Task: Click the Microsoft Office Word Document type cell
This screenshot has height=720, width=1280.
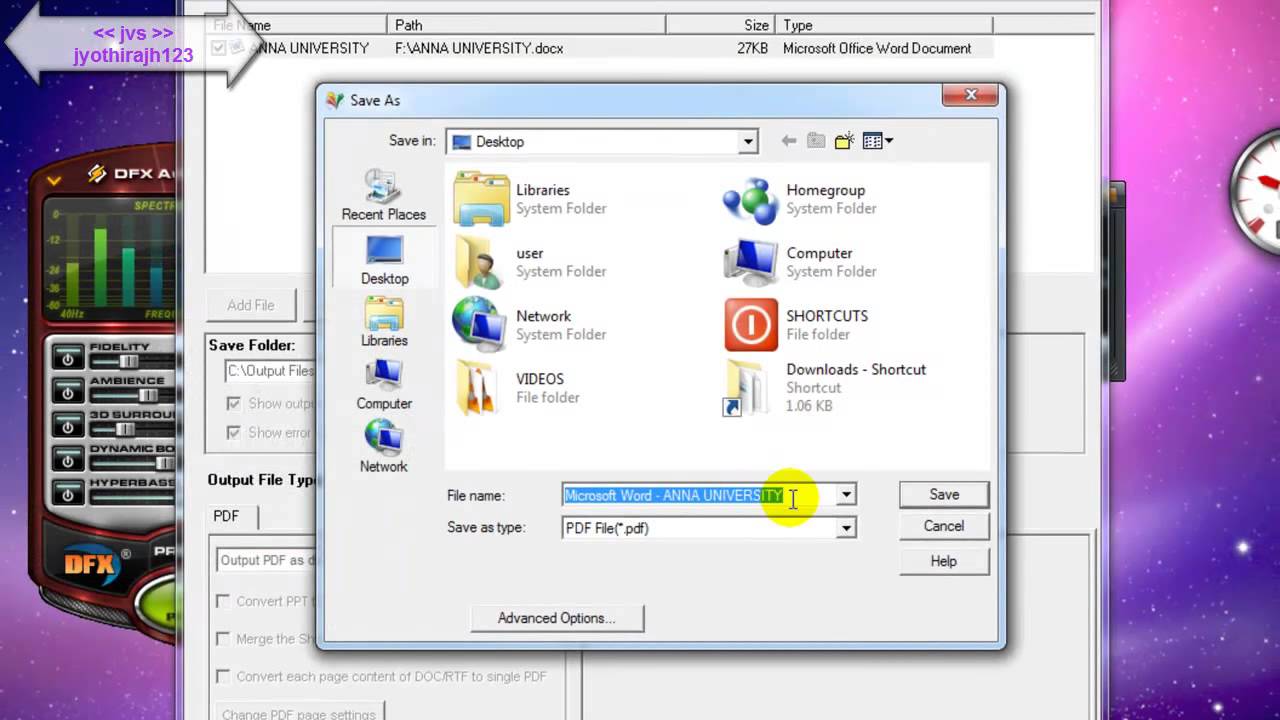Action: coord(877,48)
